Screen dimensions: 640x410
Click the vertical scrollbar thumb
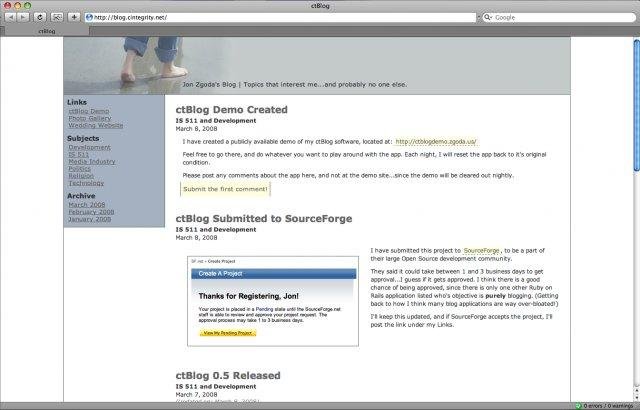636,105
